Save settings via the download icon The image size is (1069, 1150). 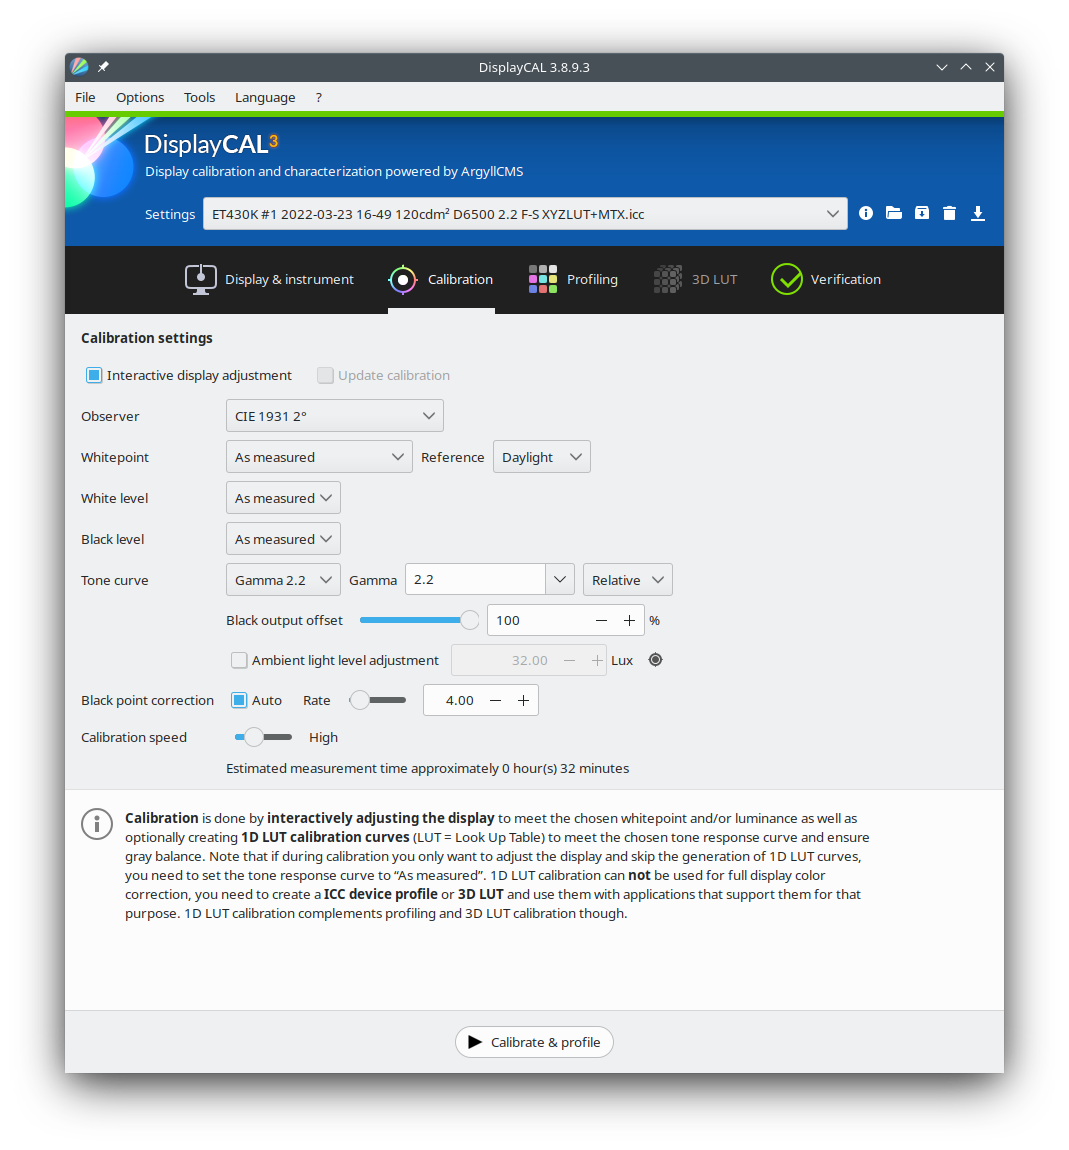[x=977, y=213]
